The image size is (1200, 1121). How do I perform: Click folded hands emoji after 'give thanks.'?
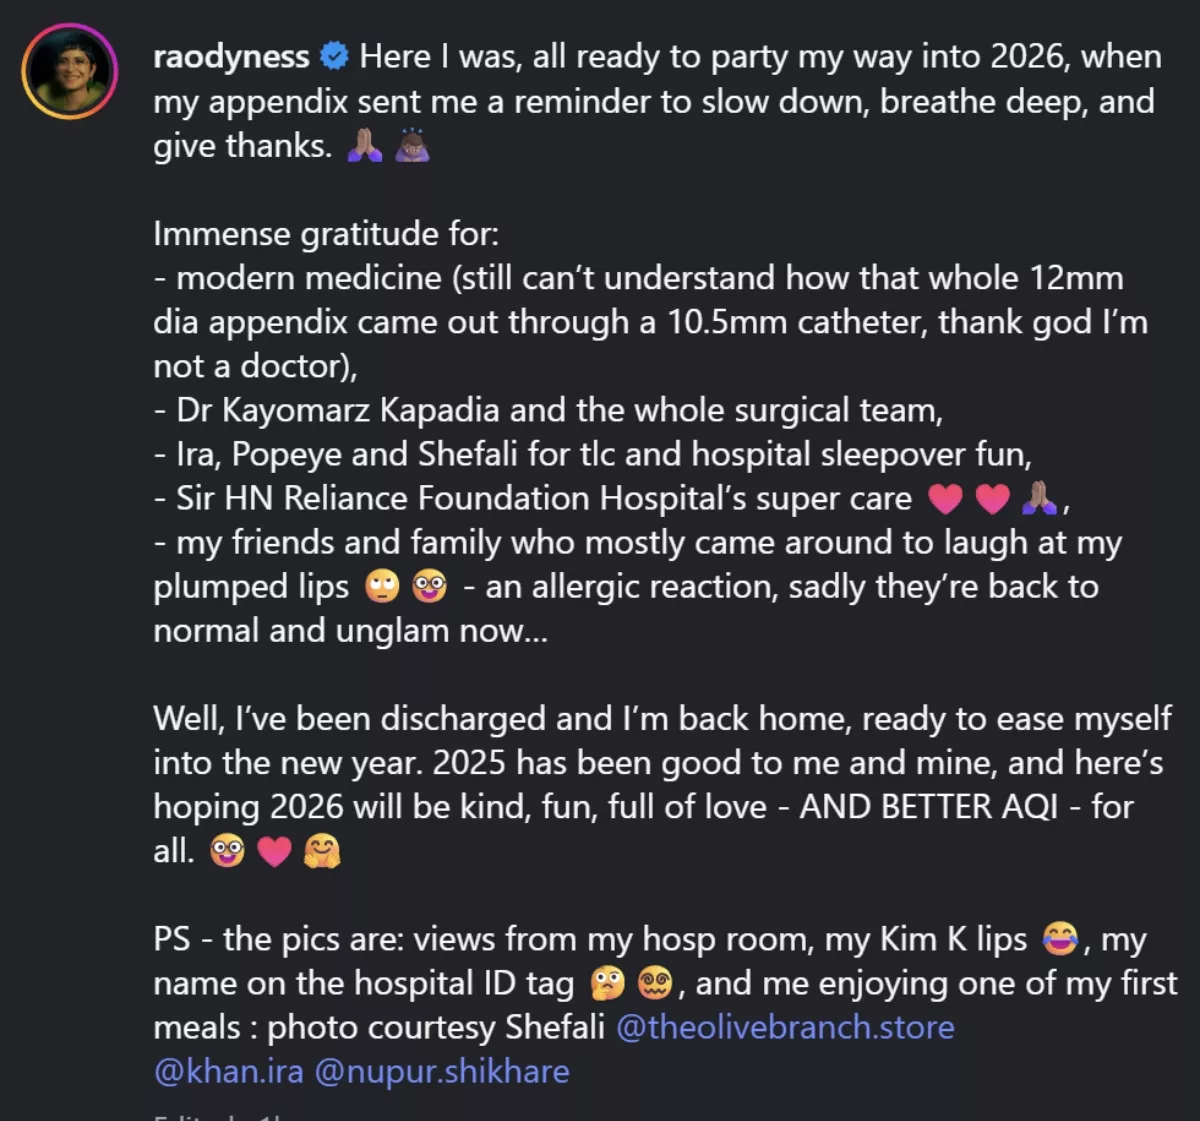(364, 147)
